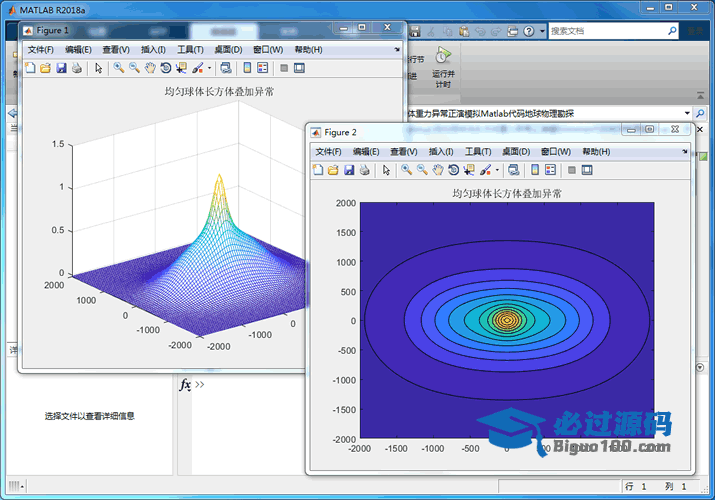Open MATLAB help question mark icon
The image size is (715, 500).
(x=528, y=31)
